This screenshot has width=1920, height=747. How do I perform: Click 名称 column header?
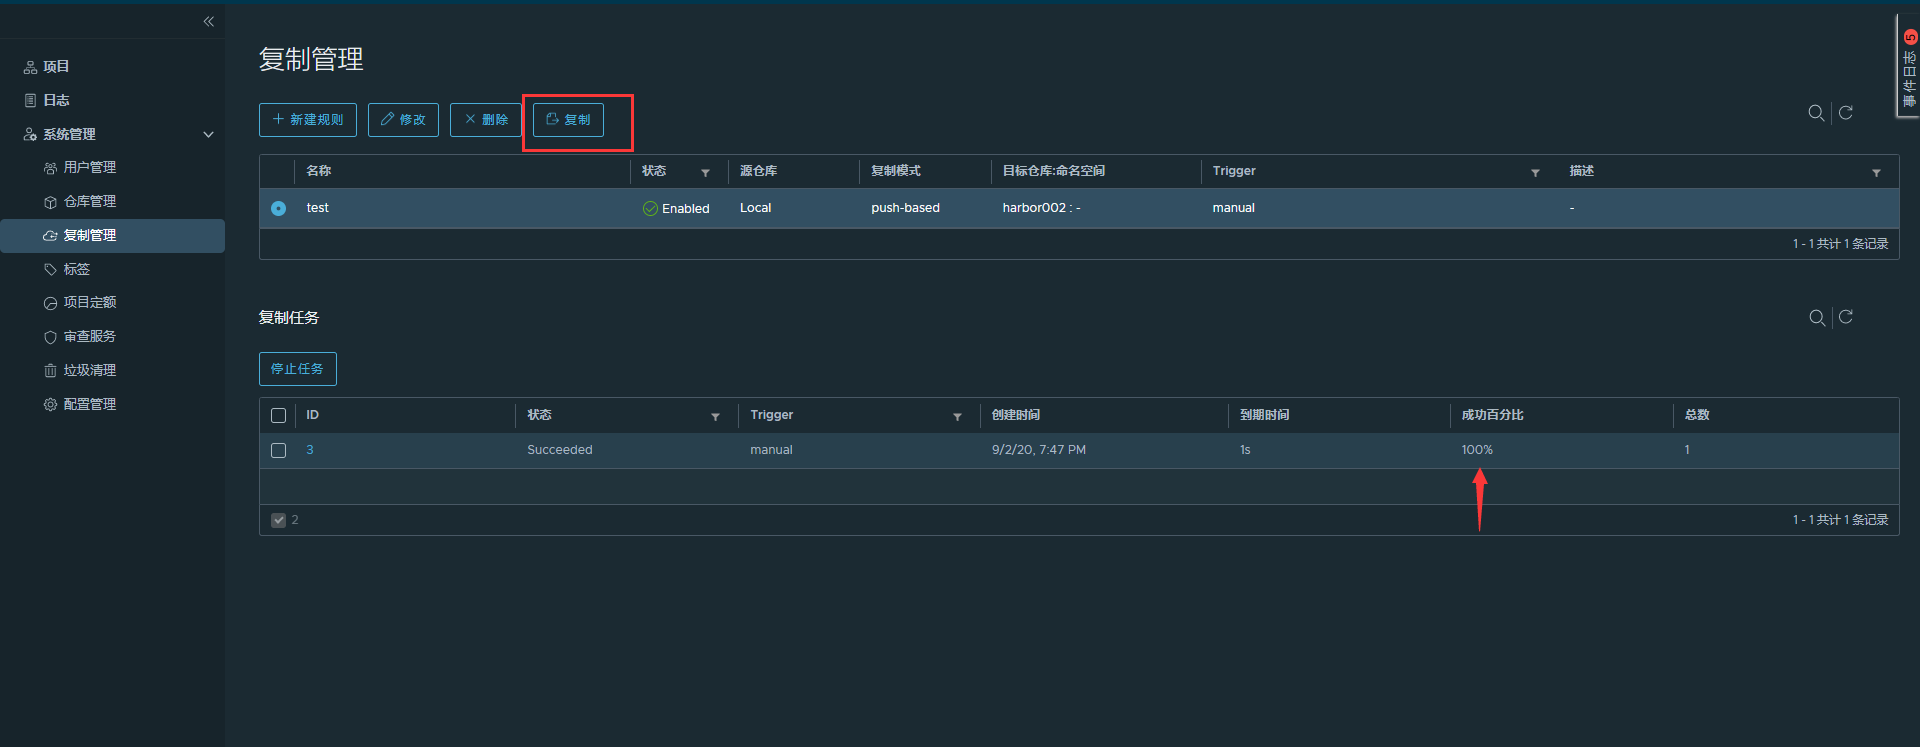pyautogui.click(x=319, y=171)
